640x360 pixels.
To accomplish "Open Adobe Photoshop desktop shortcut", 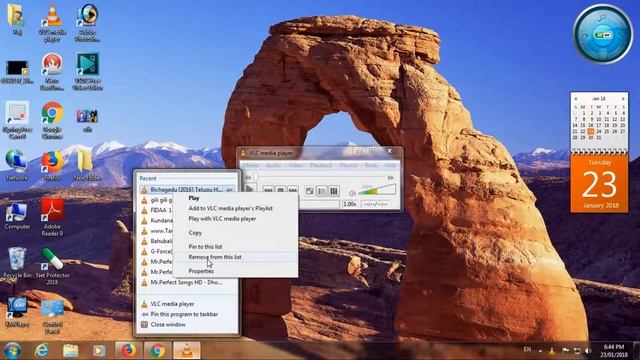I will (87, 24).
